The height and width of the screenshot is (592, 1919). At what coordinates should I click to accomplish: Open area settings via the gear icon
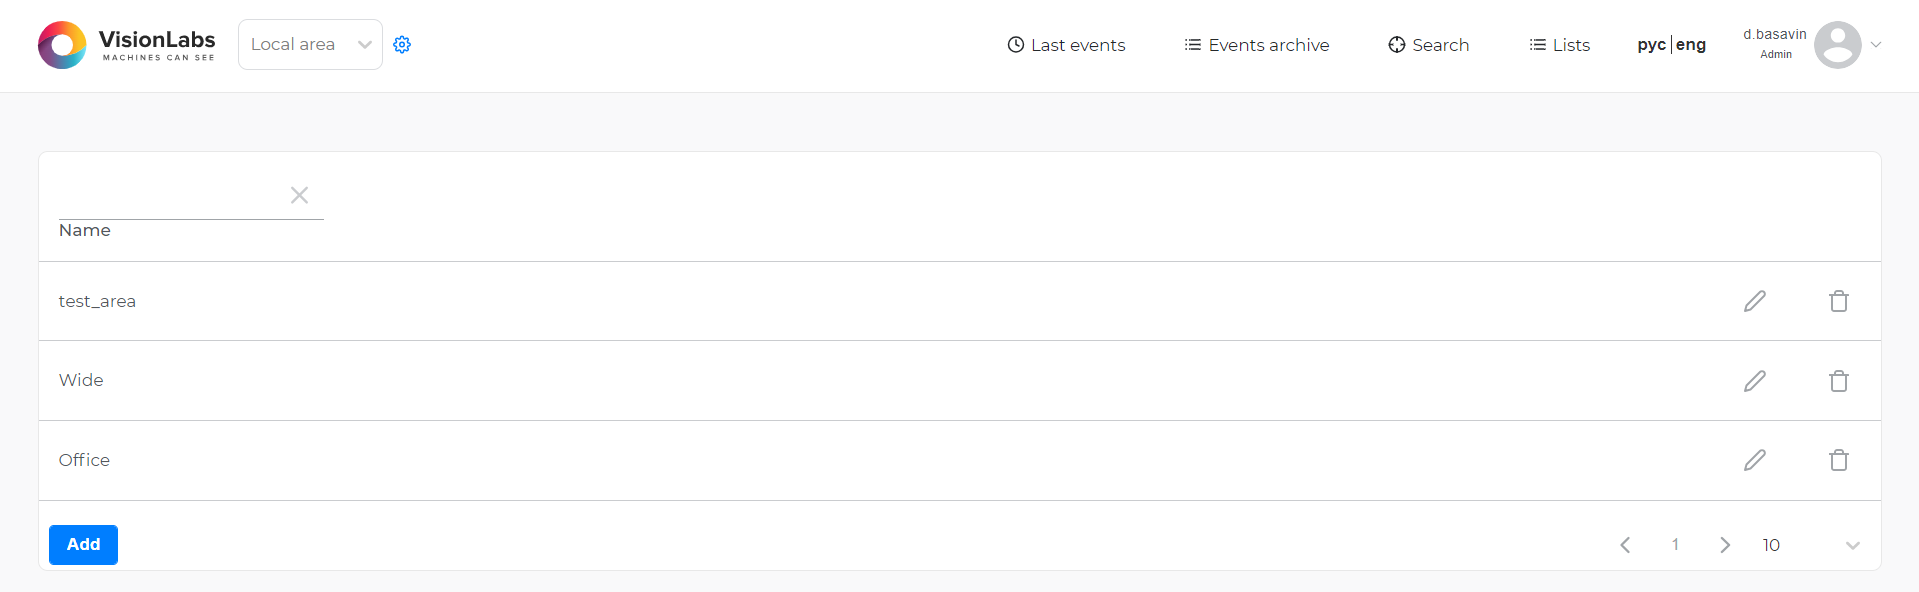402,45
